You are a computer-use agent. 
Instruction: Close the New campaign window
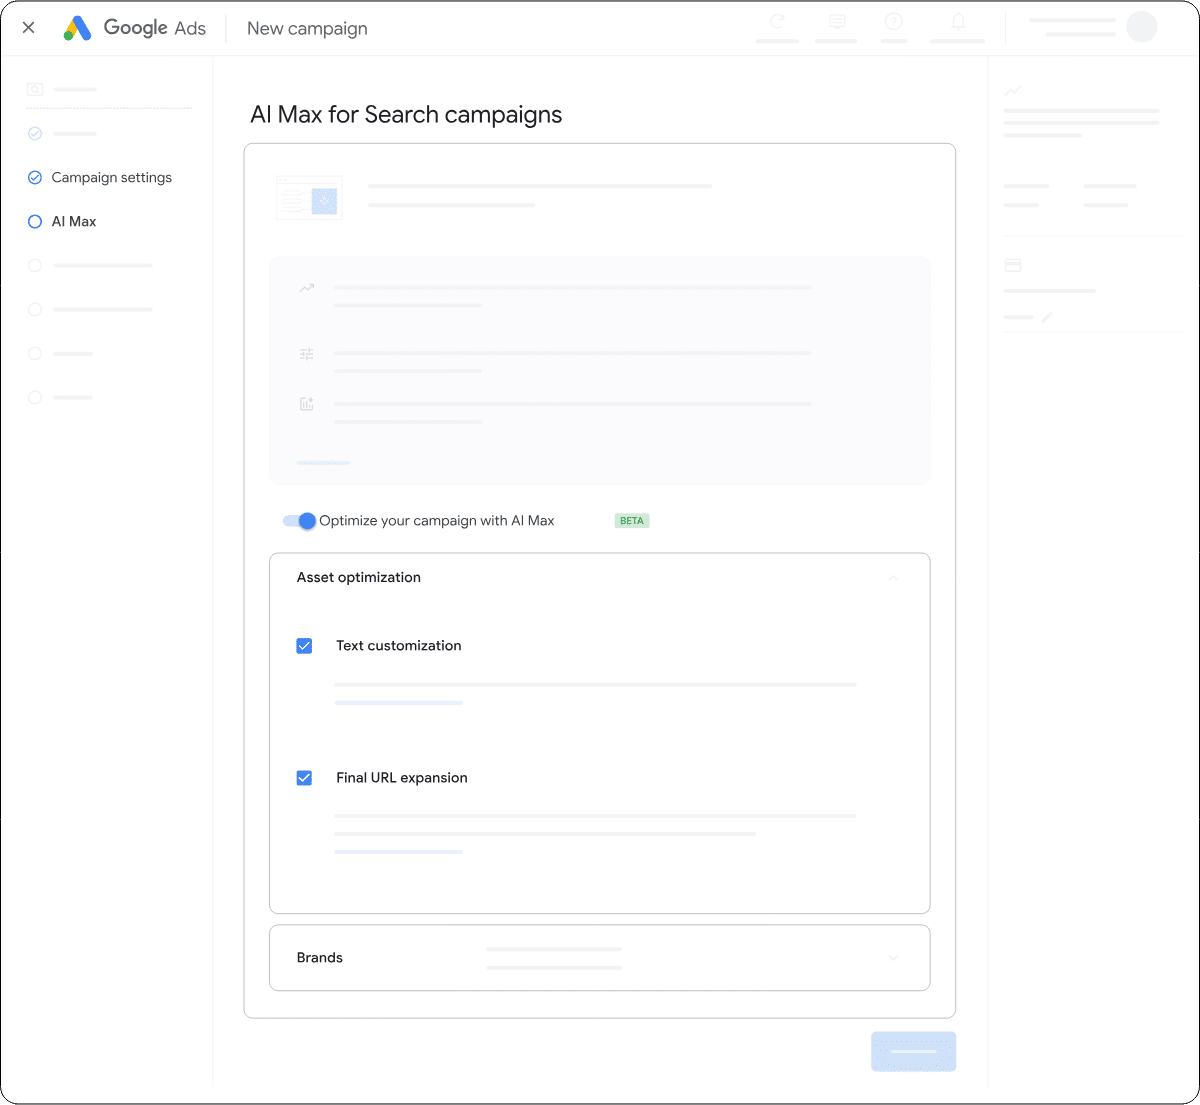[x=29, y=28]
